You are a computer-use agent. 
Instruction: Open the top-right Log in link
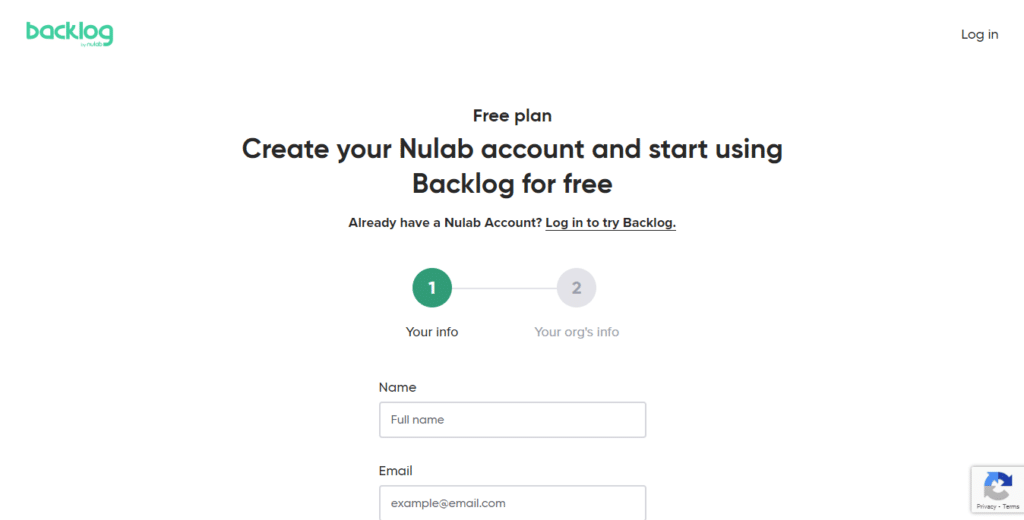[979, 35]
